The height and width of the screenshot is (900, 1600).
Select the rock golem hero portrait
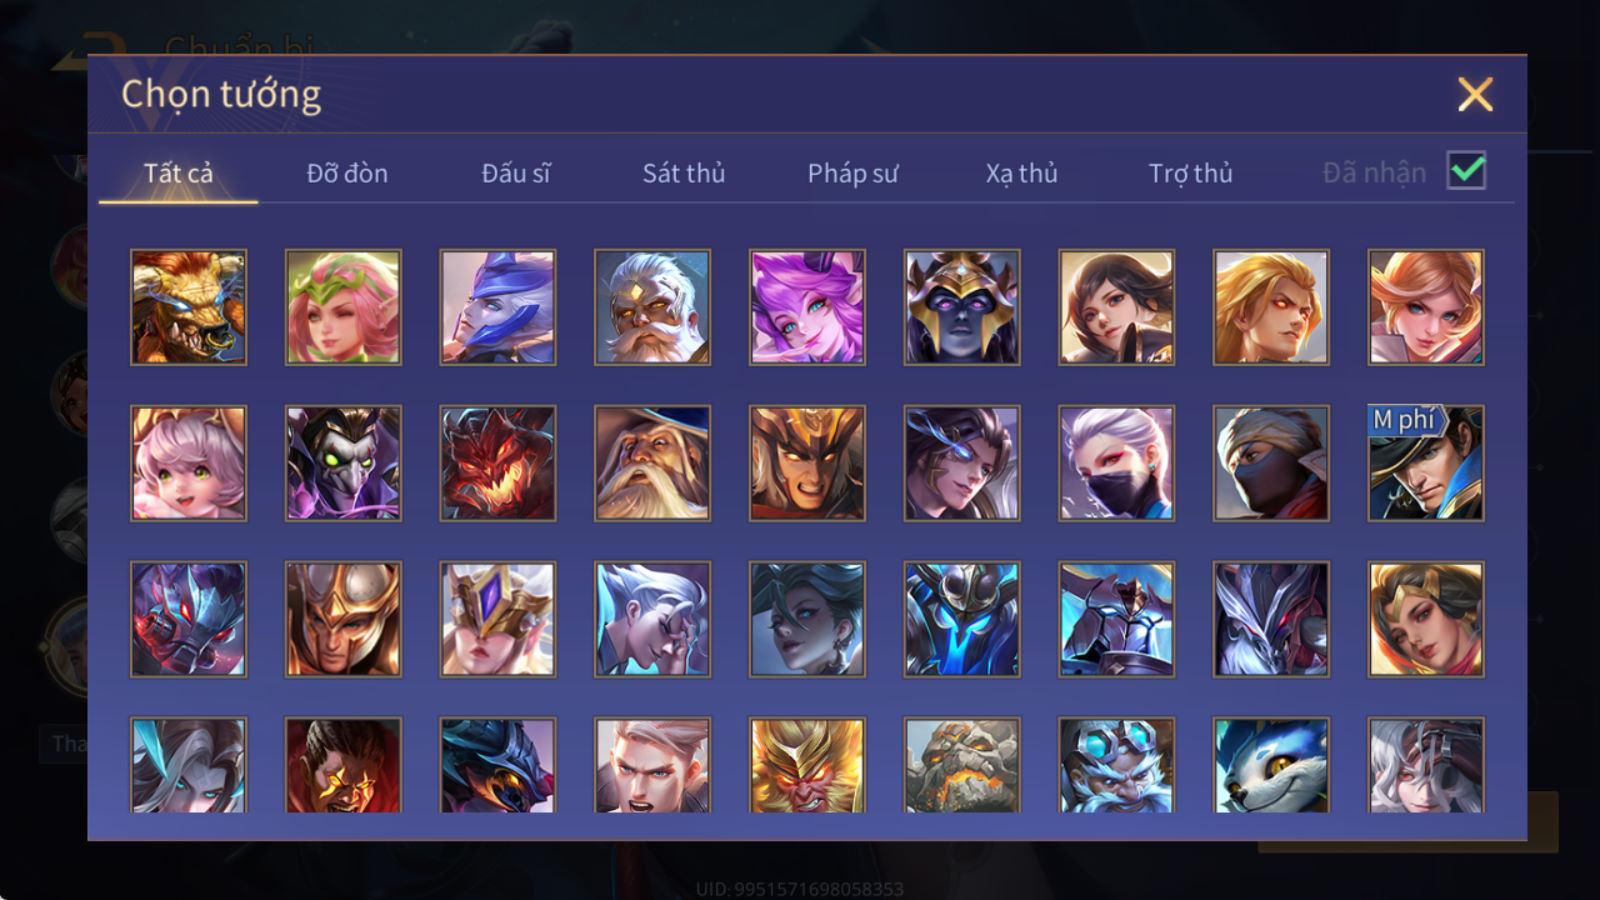(x=962, y=765)
